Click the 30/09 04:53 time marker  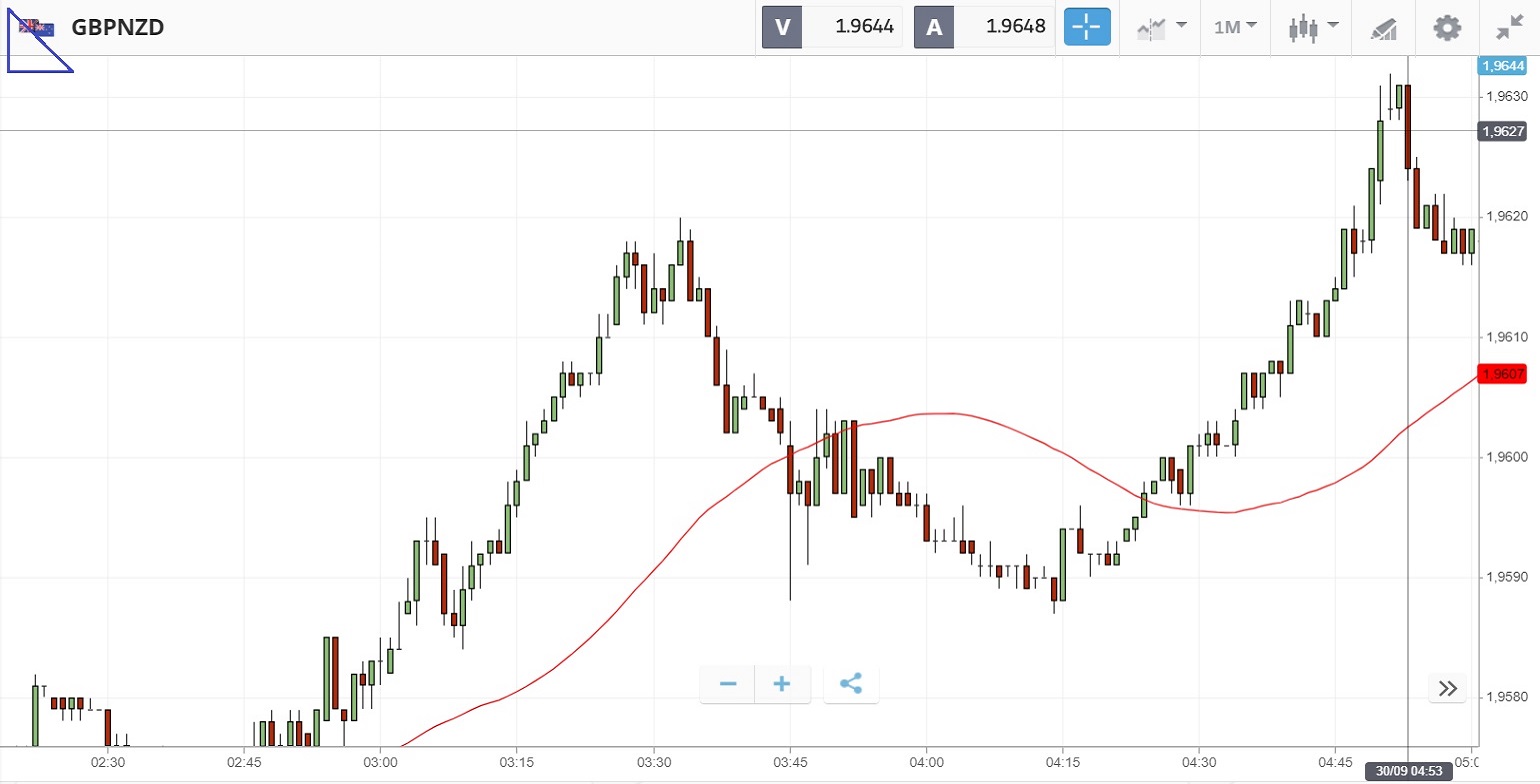coord(1407,771)
